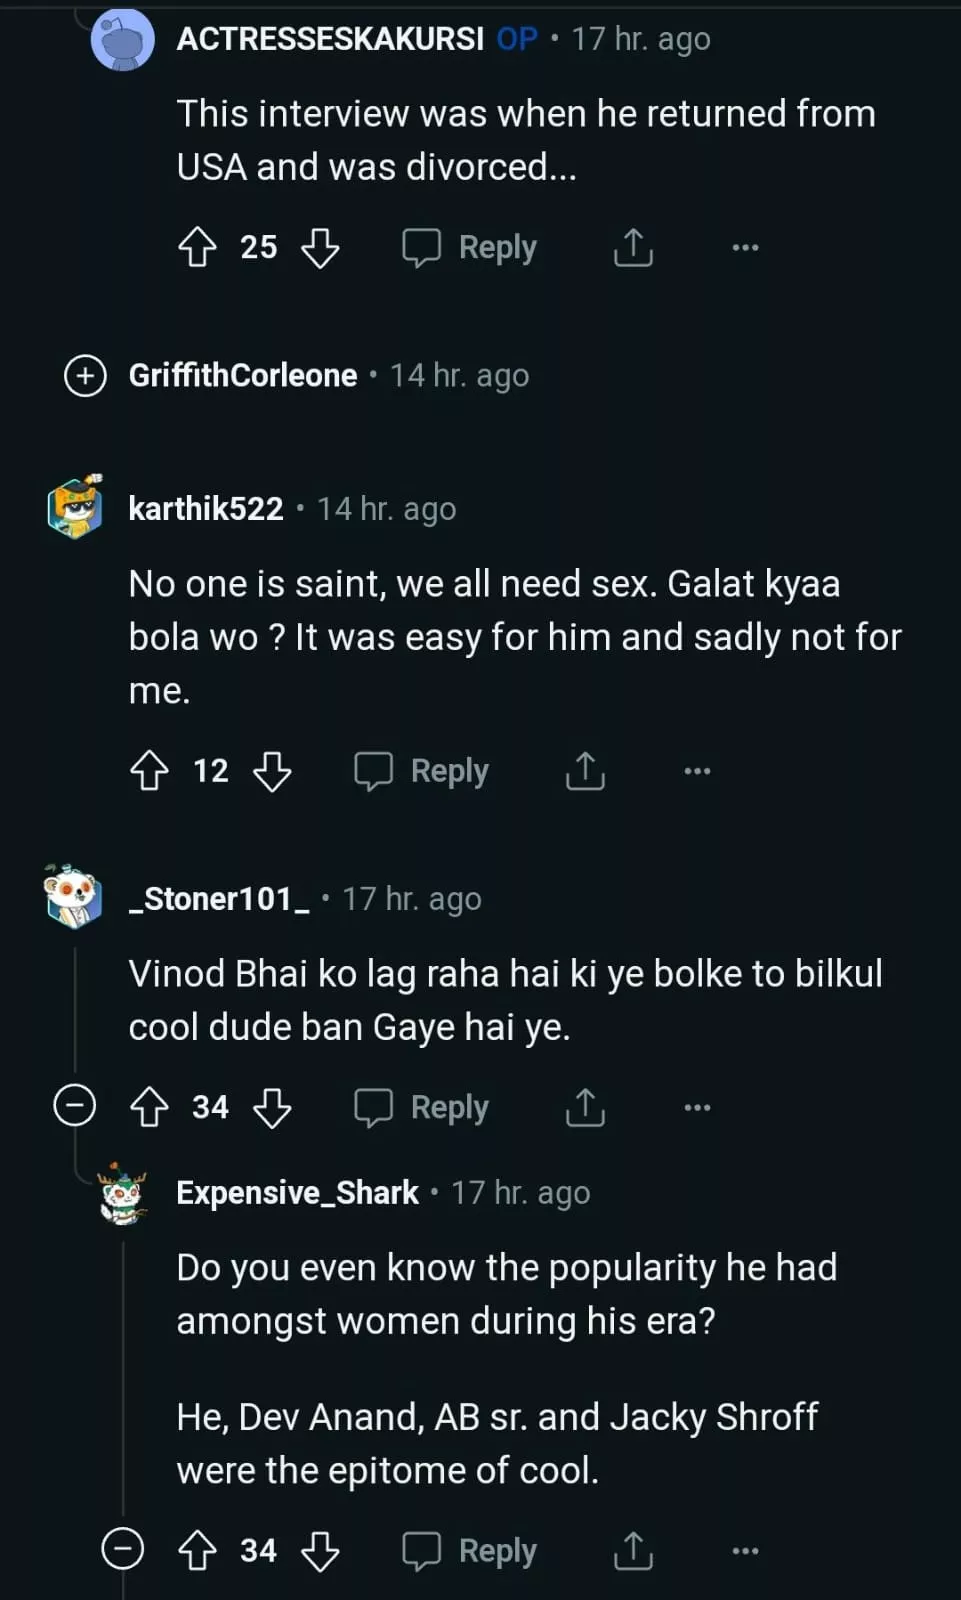The image size is (961, 1600).
Task: Downvote the comment about returning from USA
Action: click(x=320, y=247)
